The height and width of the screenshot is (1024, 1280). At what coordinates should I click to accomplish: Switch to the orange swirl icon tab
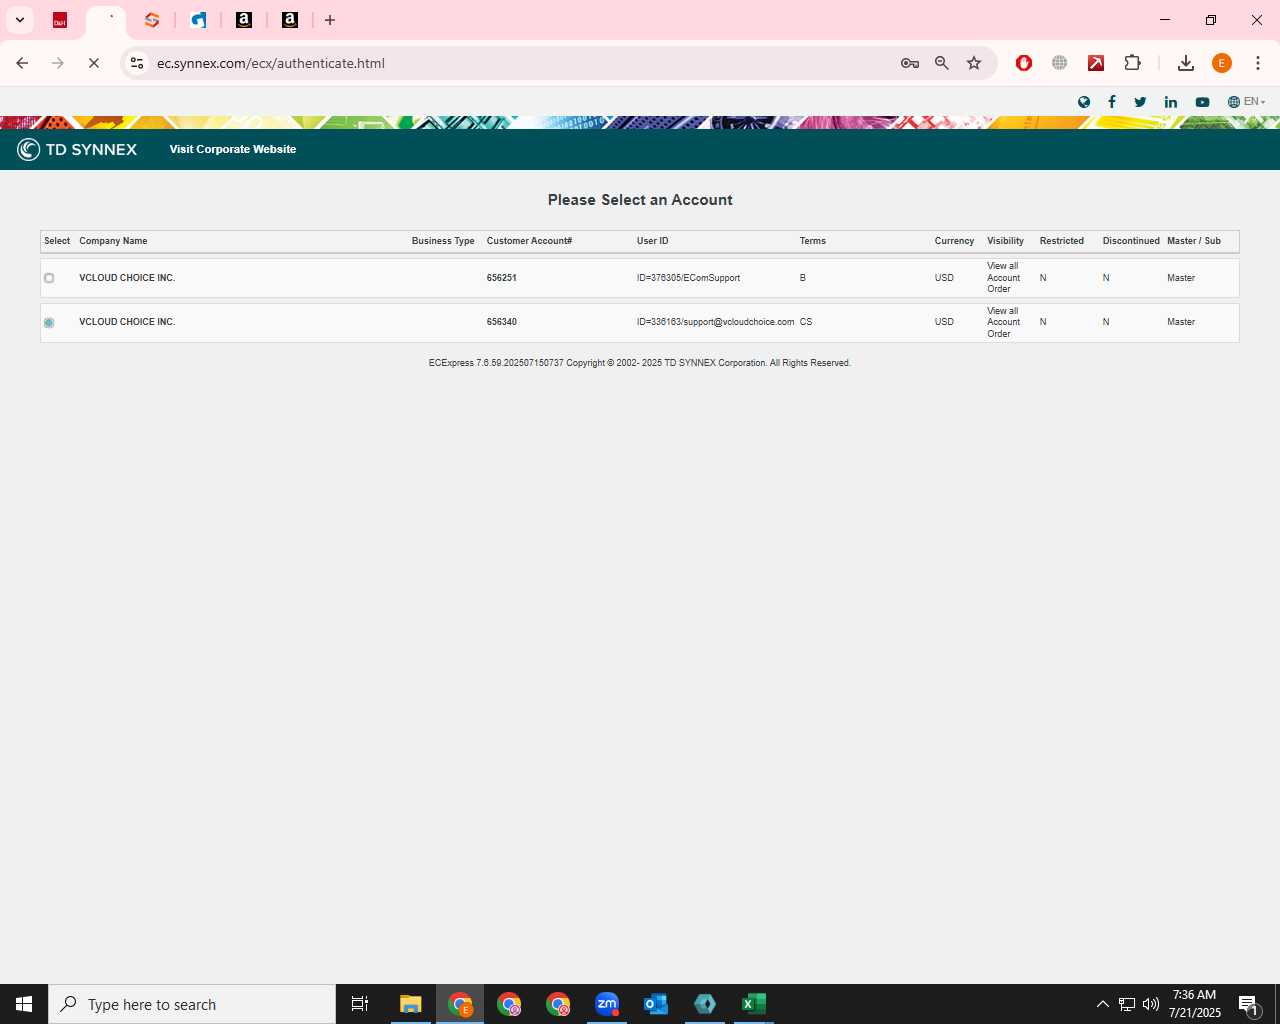pyautogui.click(x=152, y=20)
